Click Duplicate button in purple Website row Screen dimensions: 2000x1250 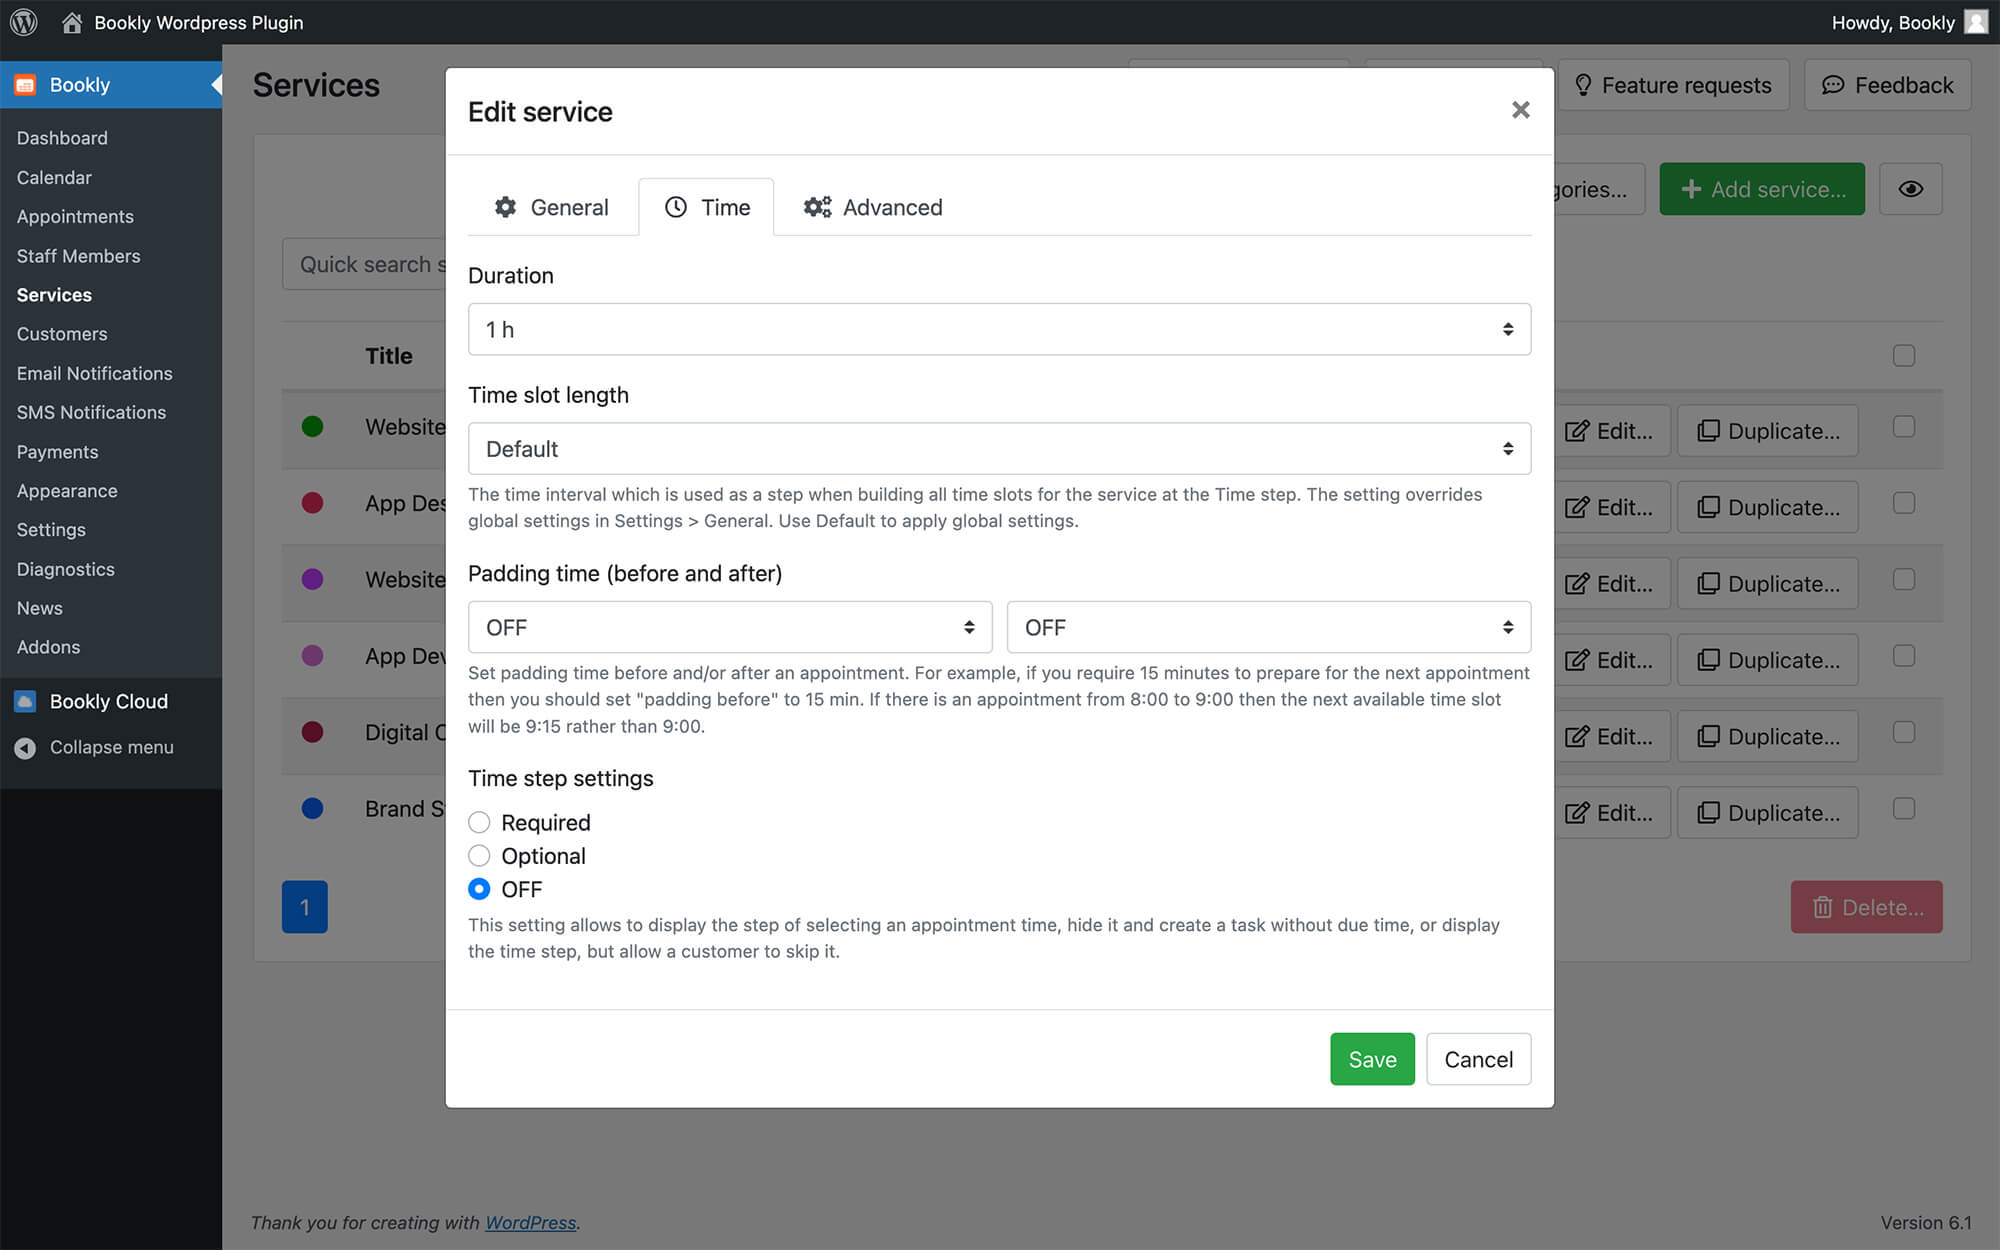1768,584
